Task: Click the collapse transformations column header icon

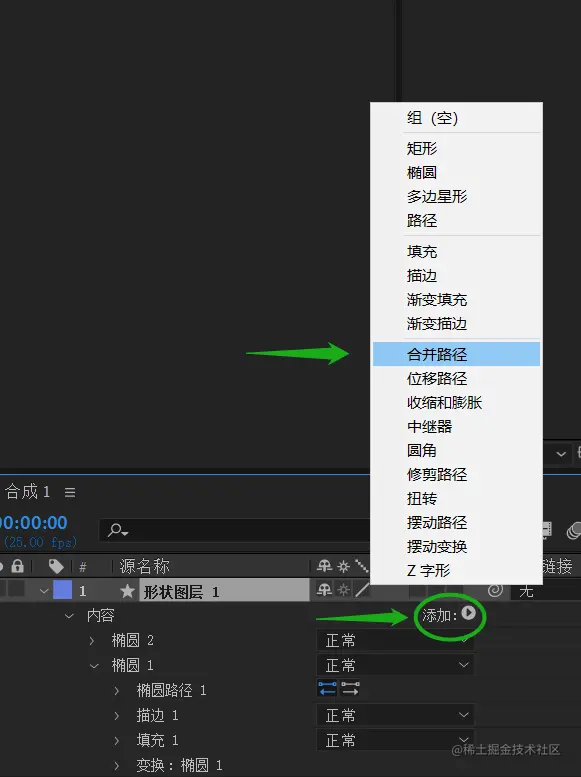Action: [x=343, y=566]
